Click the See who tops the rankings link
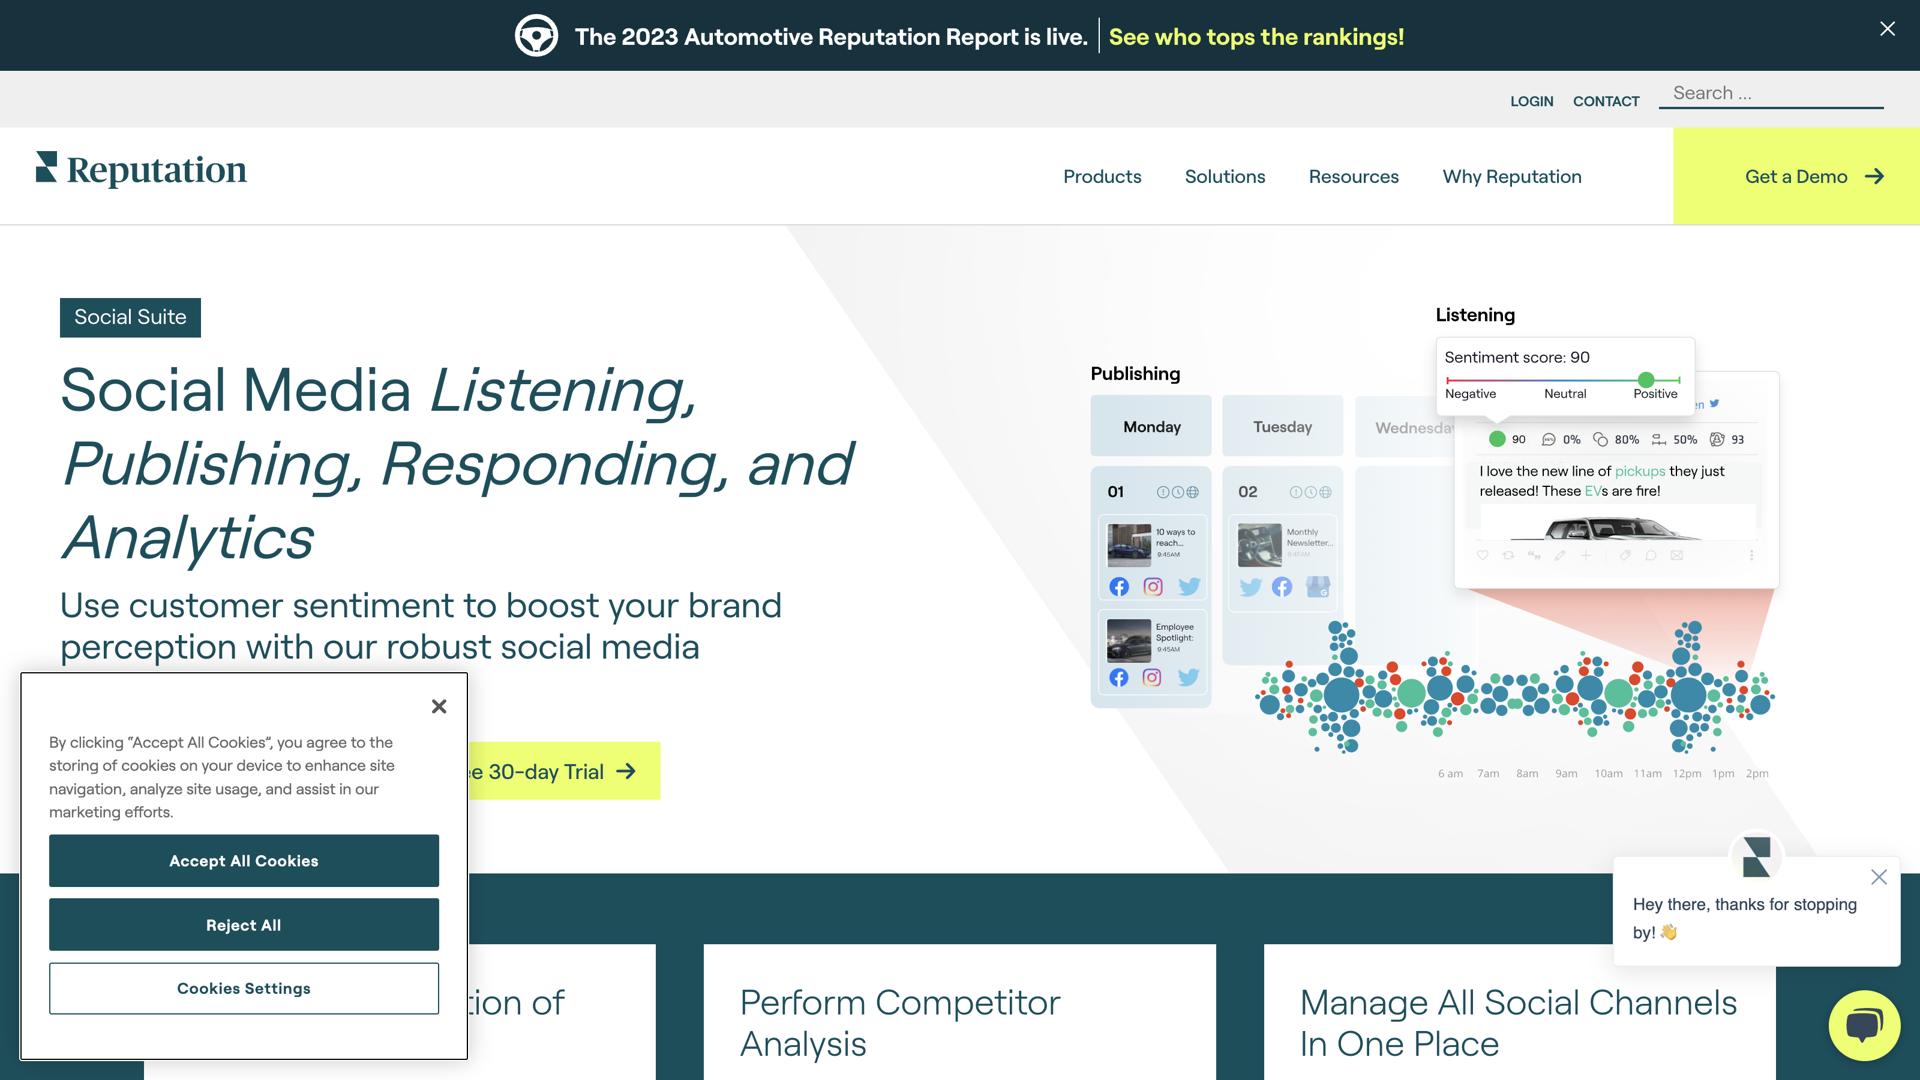Viewport: 1920px width, 1080px height. tap(1256, 37)
